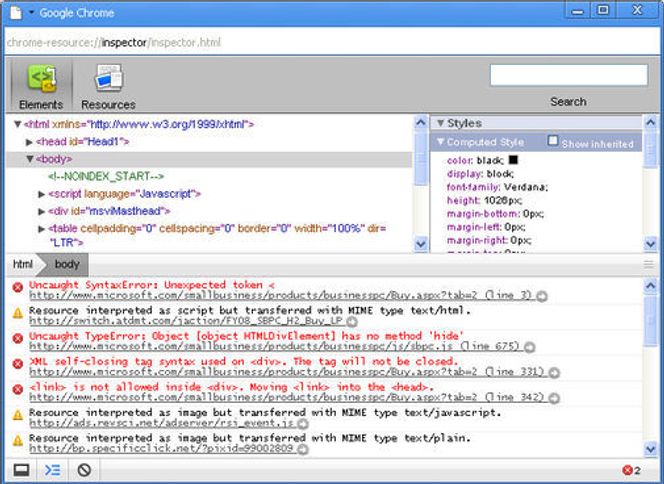Open the Buy.aspx line 342 link

[x=286, y=397]
